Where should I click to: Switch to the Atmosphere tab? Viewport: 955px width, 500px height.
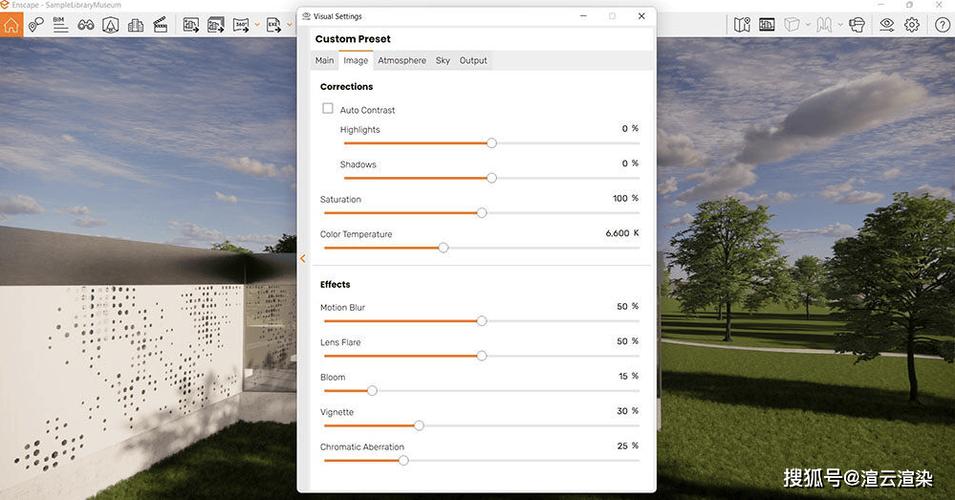402,60
